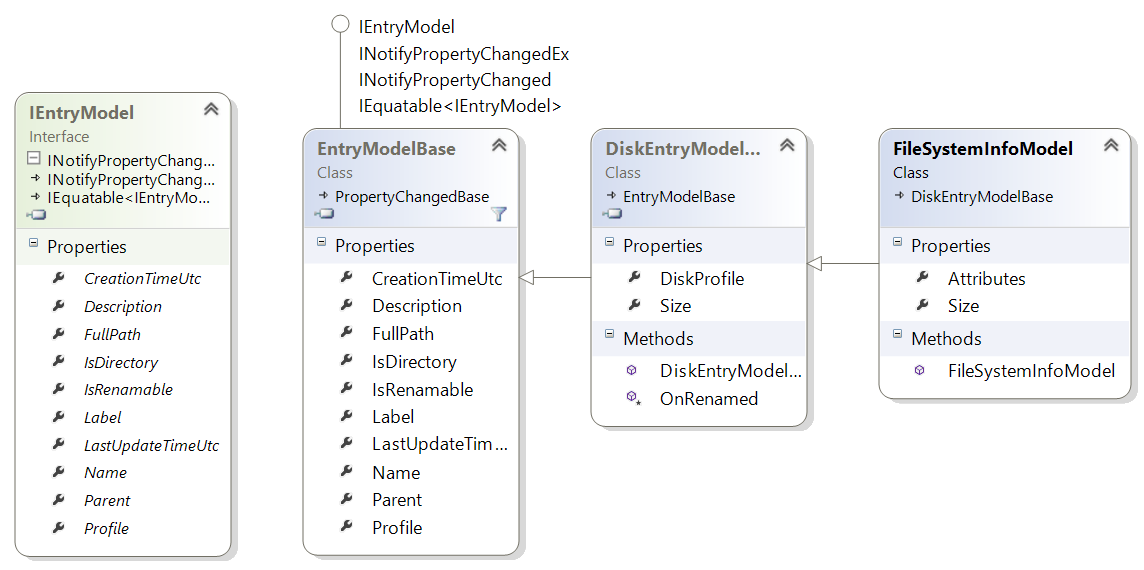This screenshot has width=1144, height=570.
Task: Collapse Methods section of FileSystemInfoModel
Action: click(897, 335)
